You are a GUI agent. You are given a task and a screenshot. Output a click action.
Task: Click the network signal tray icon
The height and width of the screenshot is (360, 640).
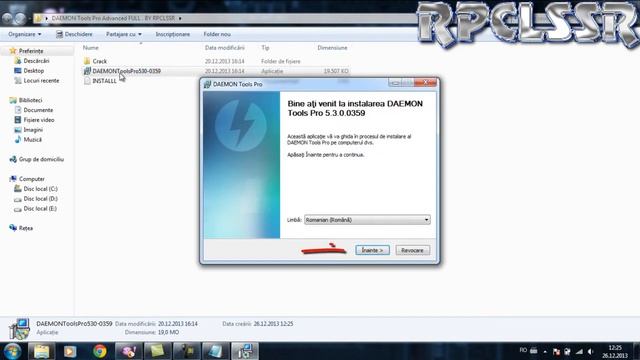579,351
